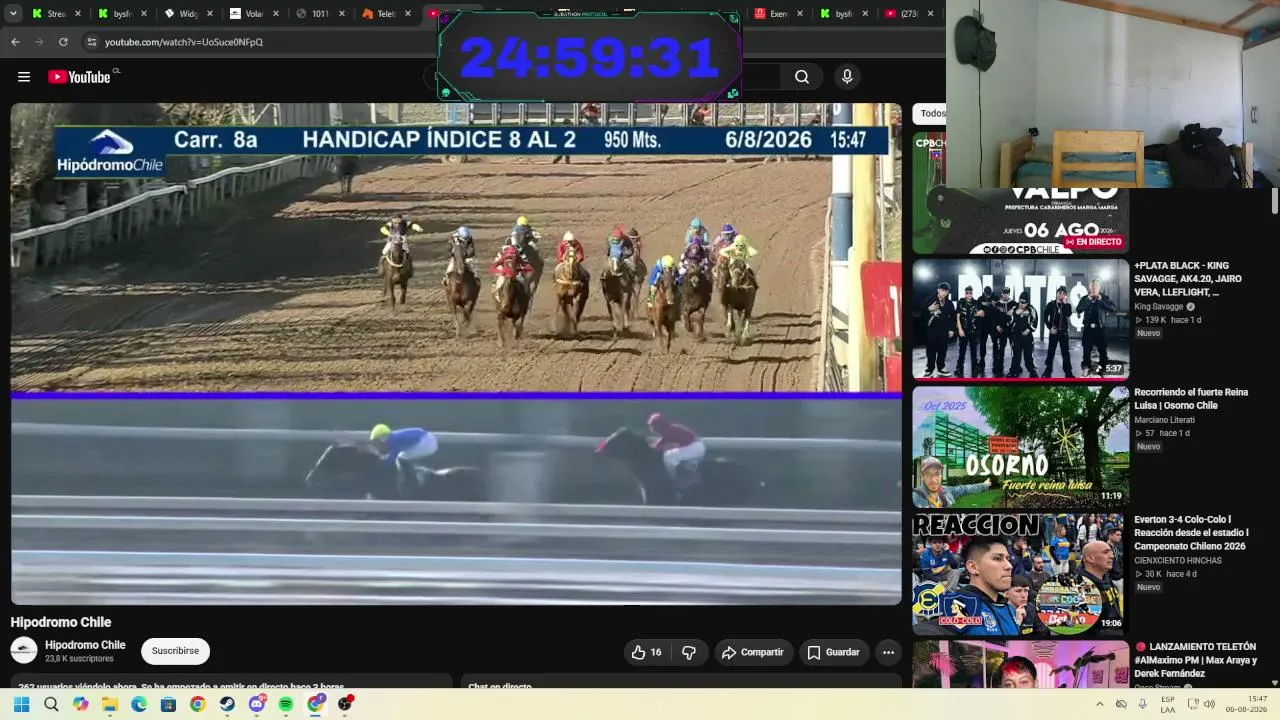The width and height of the screenshot is (1280, 720).
Task: Launch Copilot from the taskbar
Action: 80,704
